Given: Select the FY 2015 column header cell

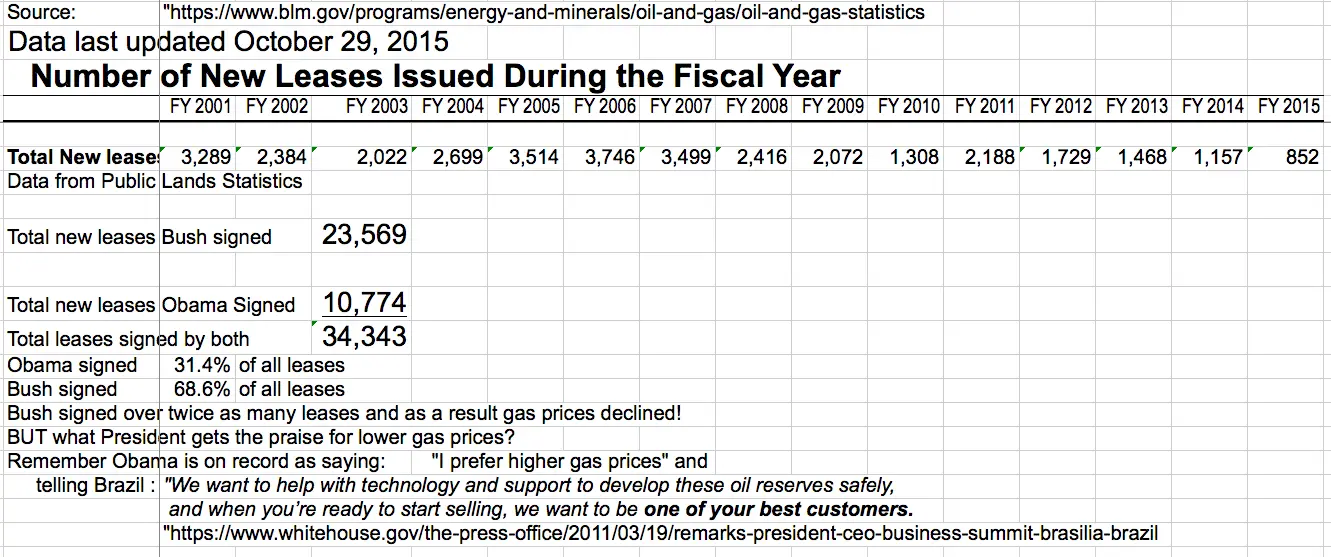Looking at the screenshot, I should [x=1288, y=106].
